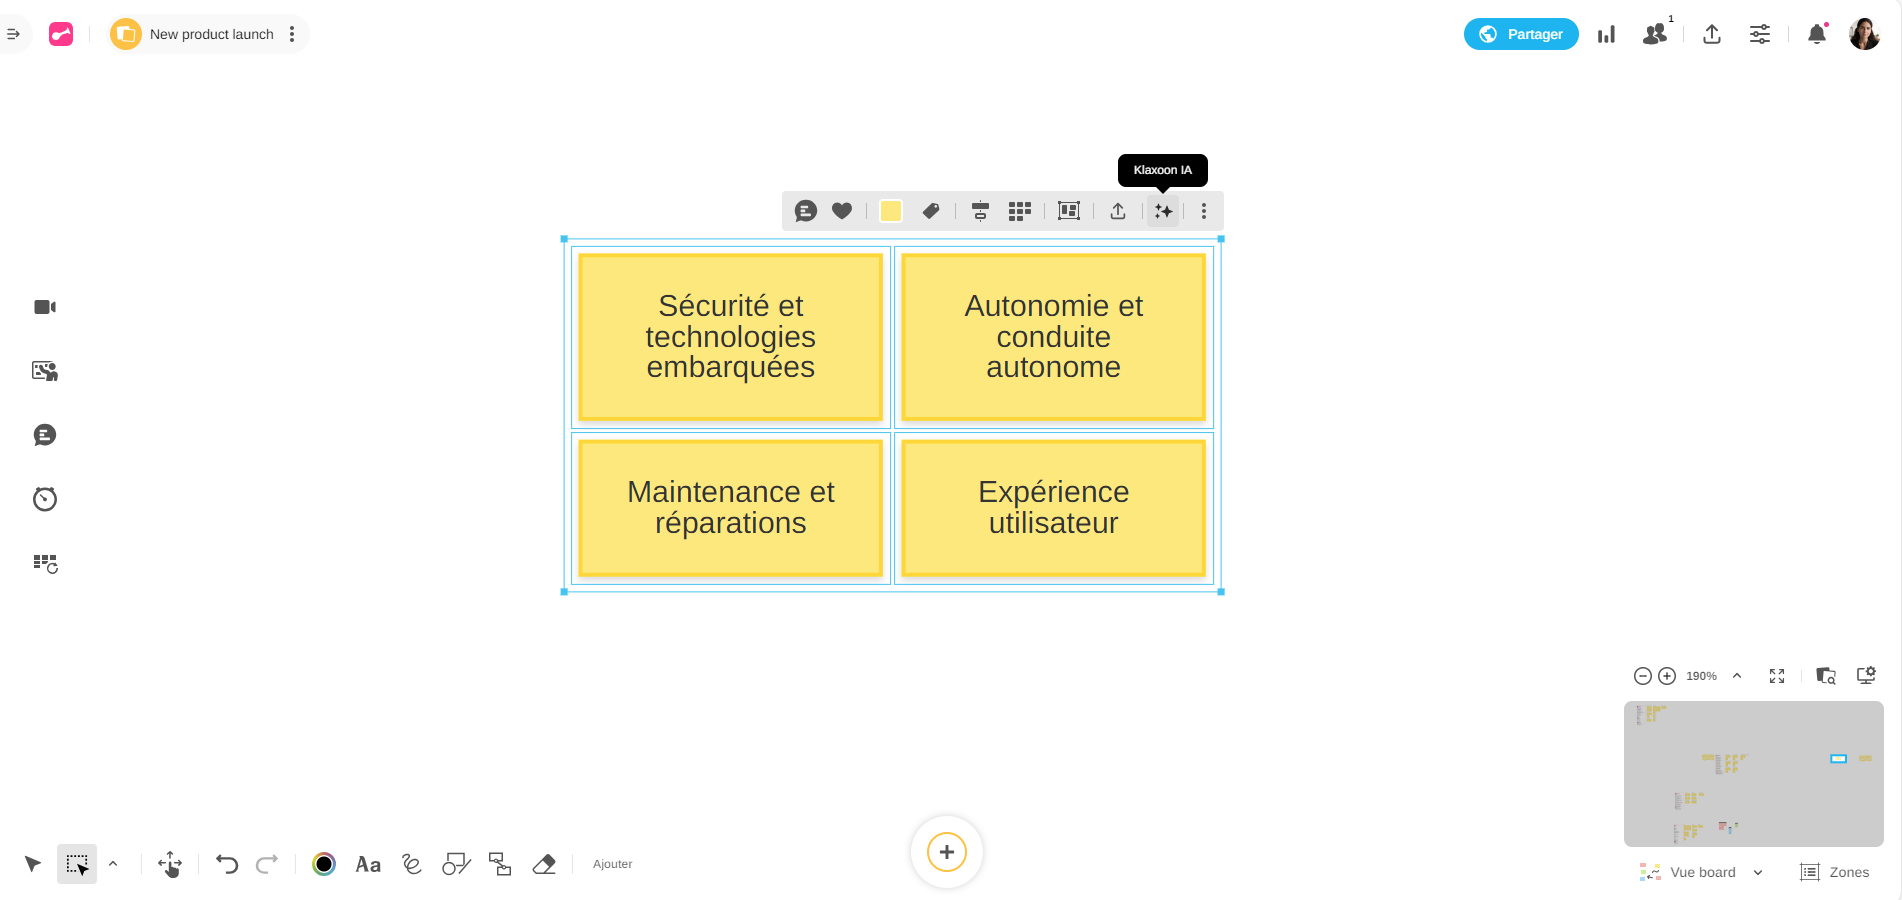Viewport: 1902px width, 900px height.
Task: Open Klaxoon IA sparkle tool
Action: (x=1163, y=211)
